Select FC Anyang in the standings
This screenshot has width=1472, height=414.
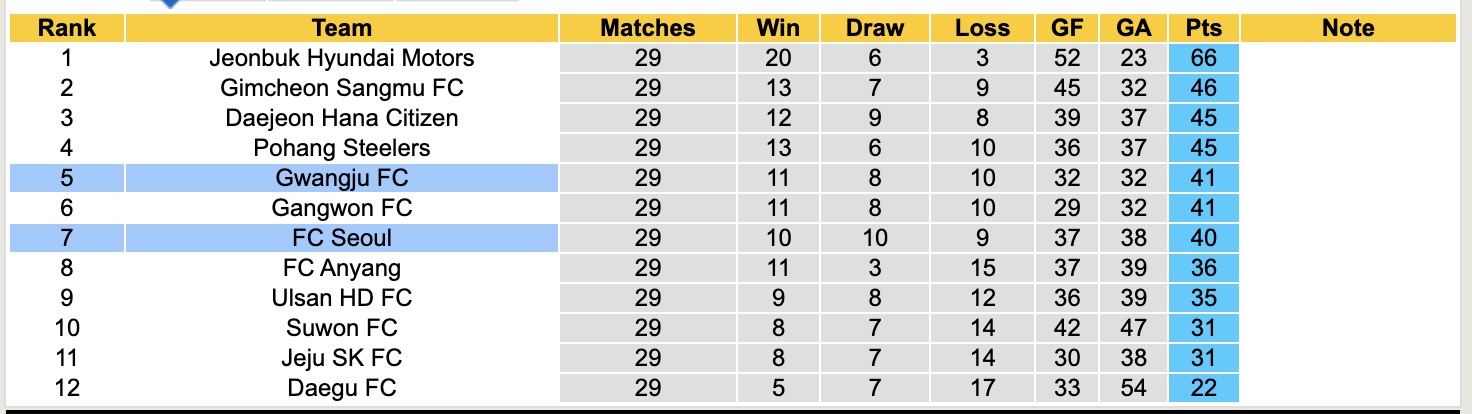[x=341, y=268]
